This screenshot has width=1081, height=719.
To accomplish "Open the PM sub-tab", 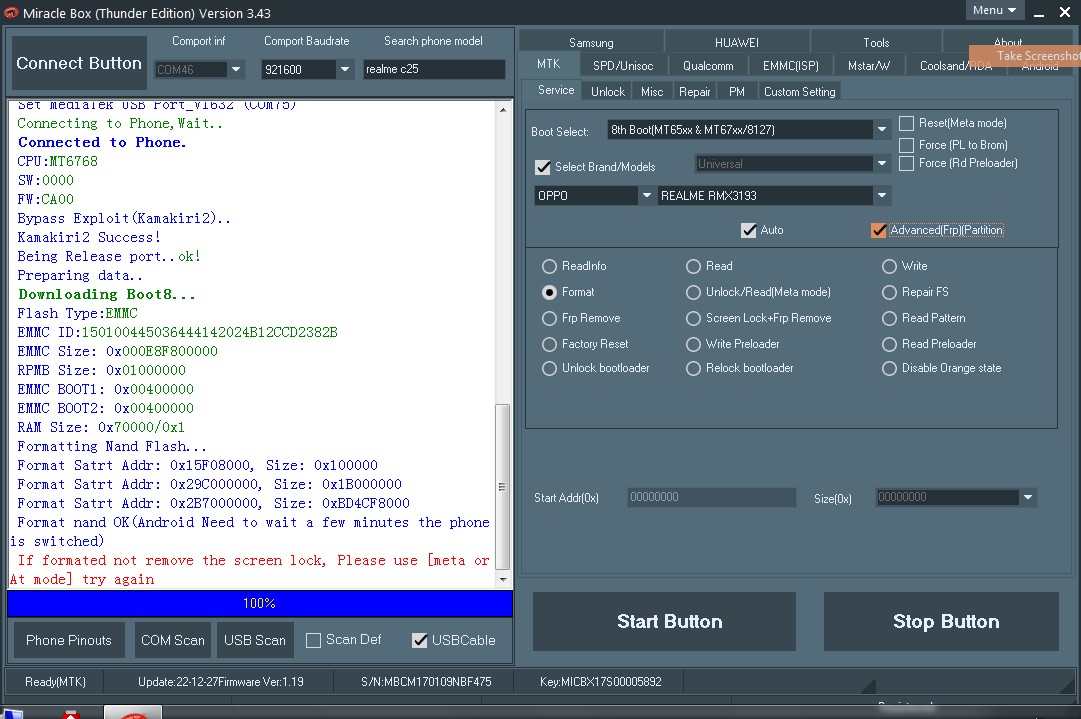I will click(x=737, y=92).
